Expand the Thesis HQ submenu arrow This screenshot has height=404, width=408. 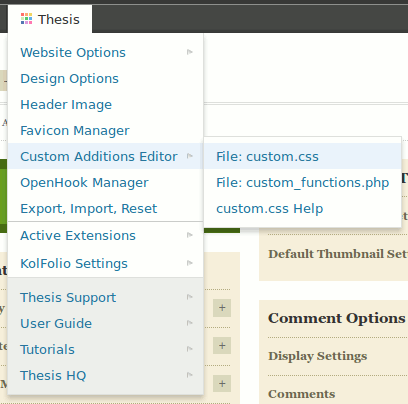[x=190, y=375]
